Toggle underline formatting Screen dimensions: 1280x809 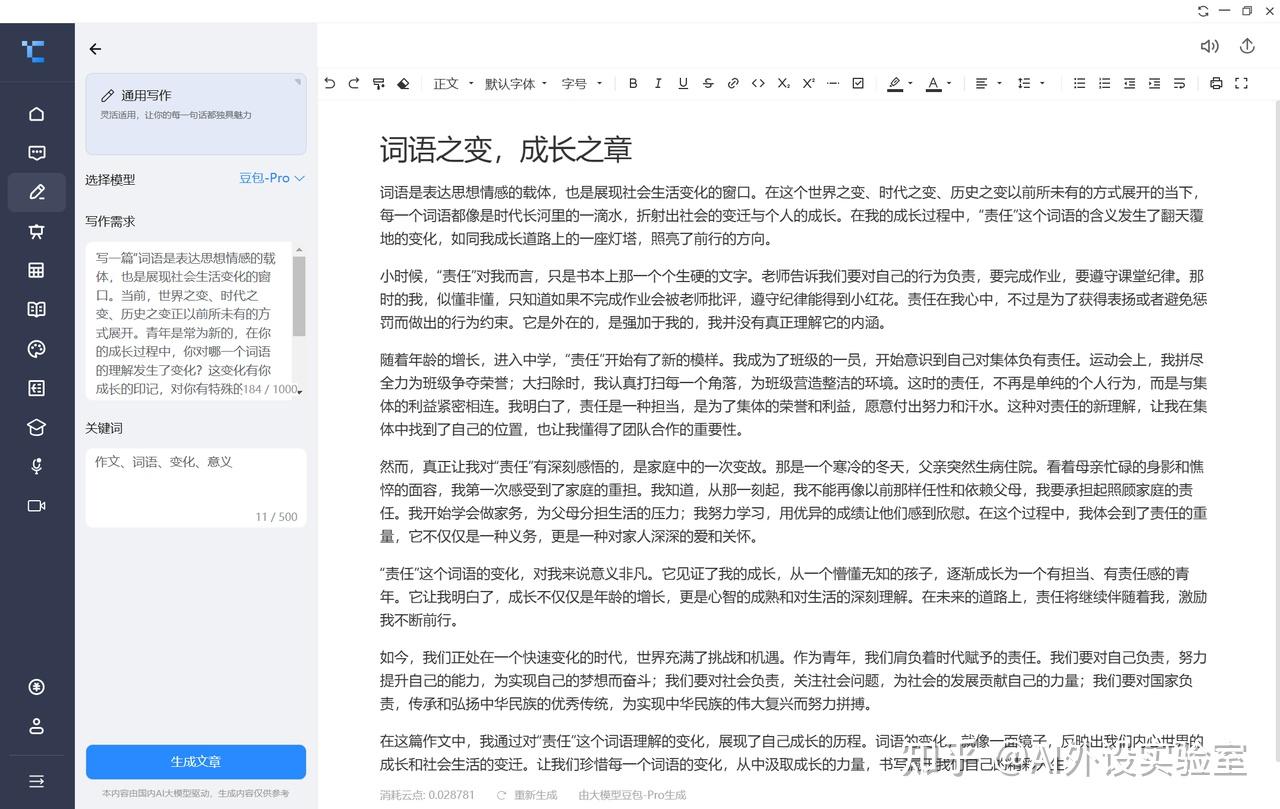click(x=683, y=84)
